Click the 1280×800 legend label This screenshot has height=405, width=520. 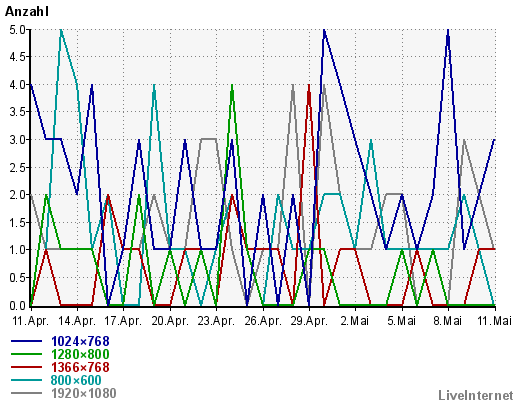pyautogui.click(x=80, y=354)
